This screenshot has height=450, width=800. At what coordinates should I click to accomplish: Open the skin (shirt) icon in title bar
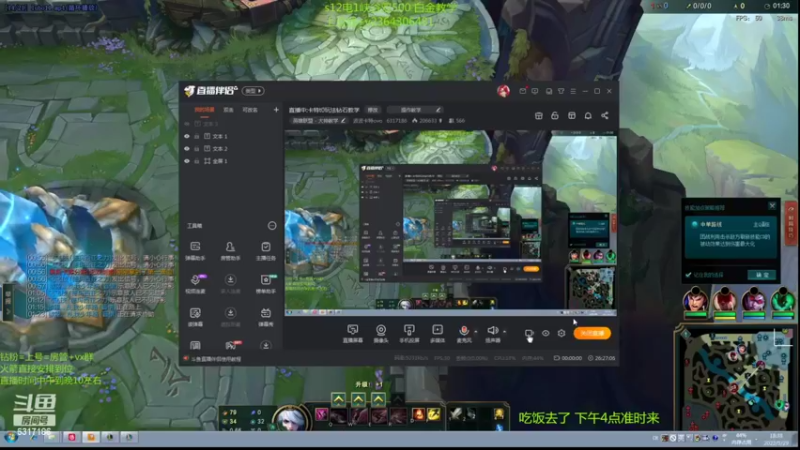pos(561,91)
